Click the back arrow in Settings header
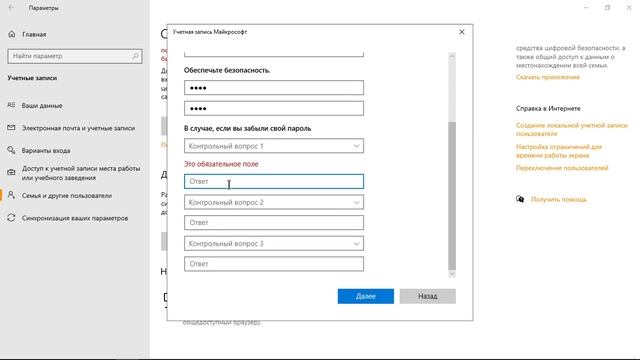This screenshot has height=360, width=640. click(11, 8)
